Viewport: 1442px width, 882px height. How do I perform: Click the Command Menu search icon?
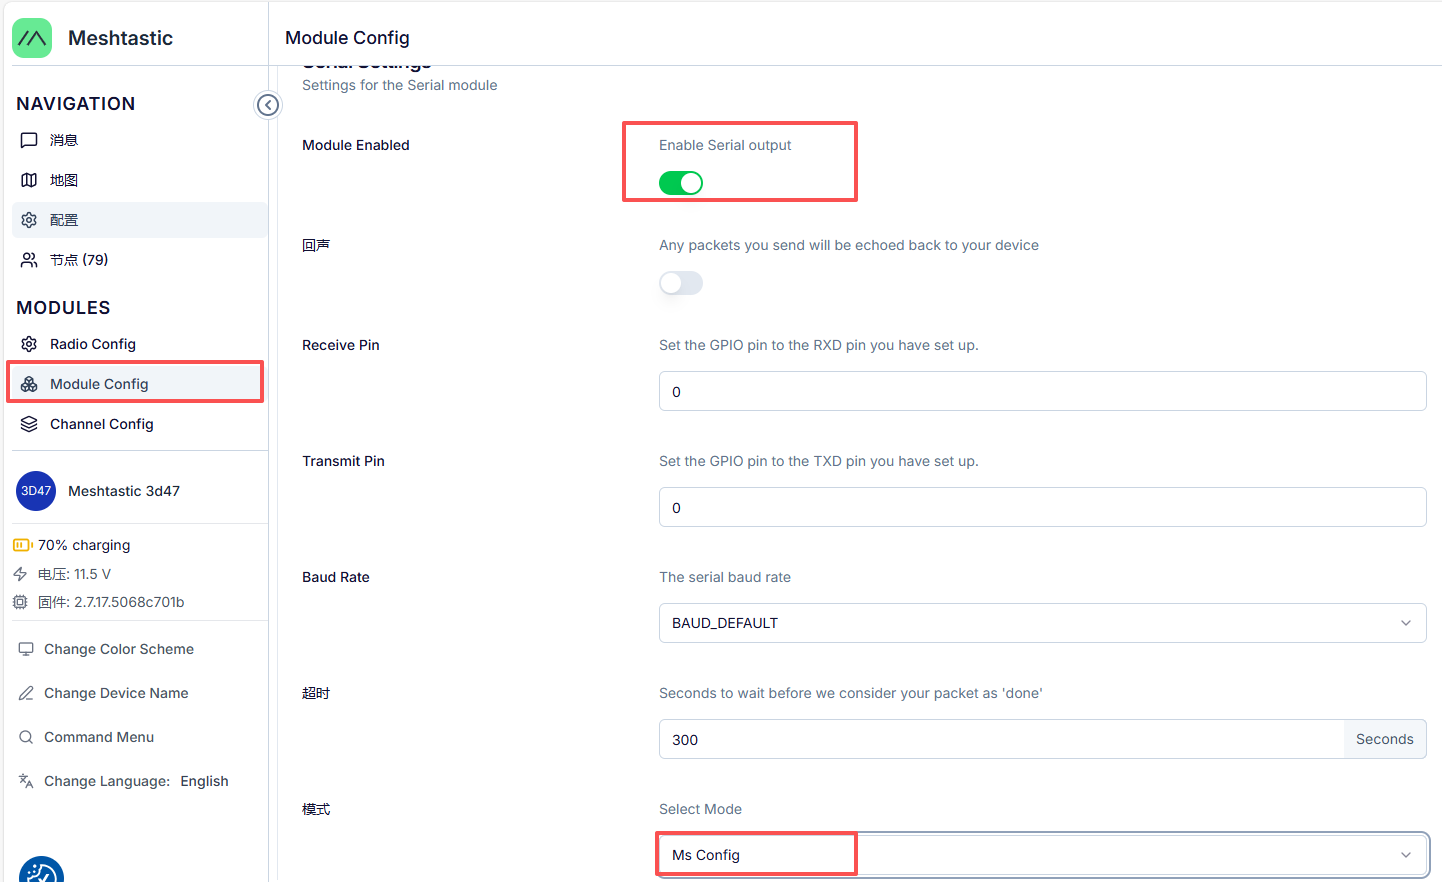pos(26,737)
